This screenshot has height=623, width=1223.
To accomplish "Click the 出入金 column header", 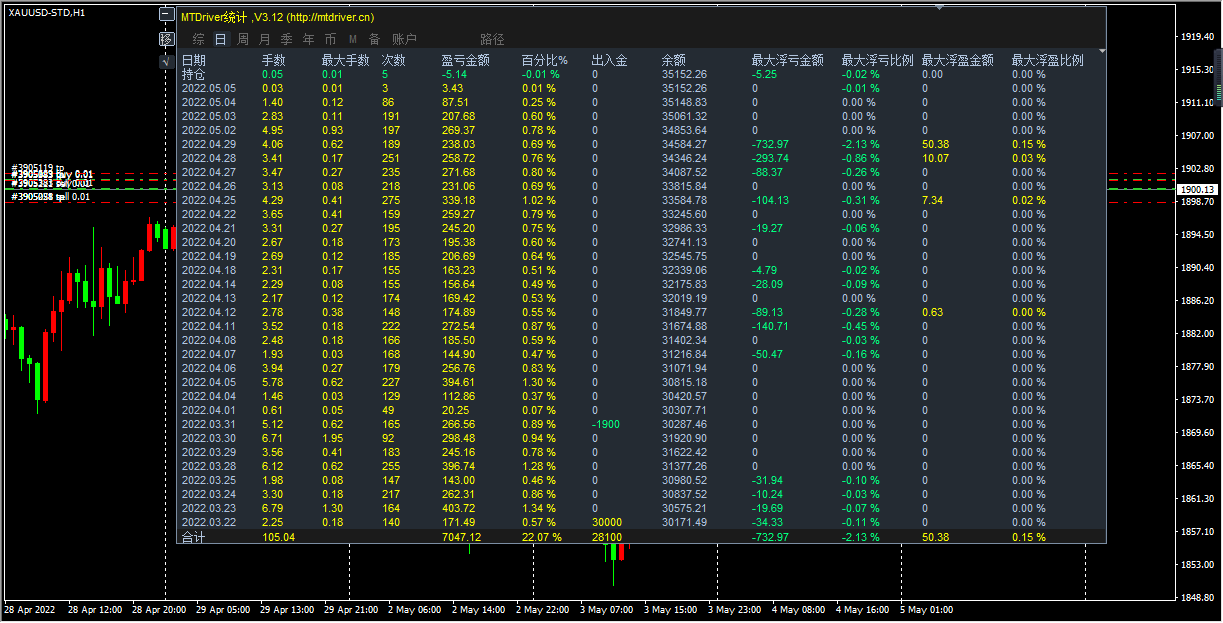I will [609, 60].
